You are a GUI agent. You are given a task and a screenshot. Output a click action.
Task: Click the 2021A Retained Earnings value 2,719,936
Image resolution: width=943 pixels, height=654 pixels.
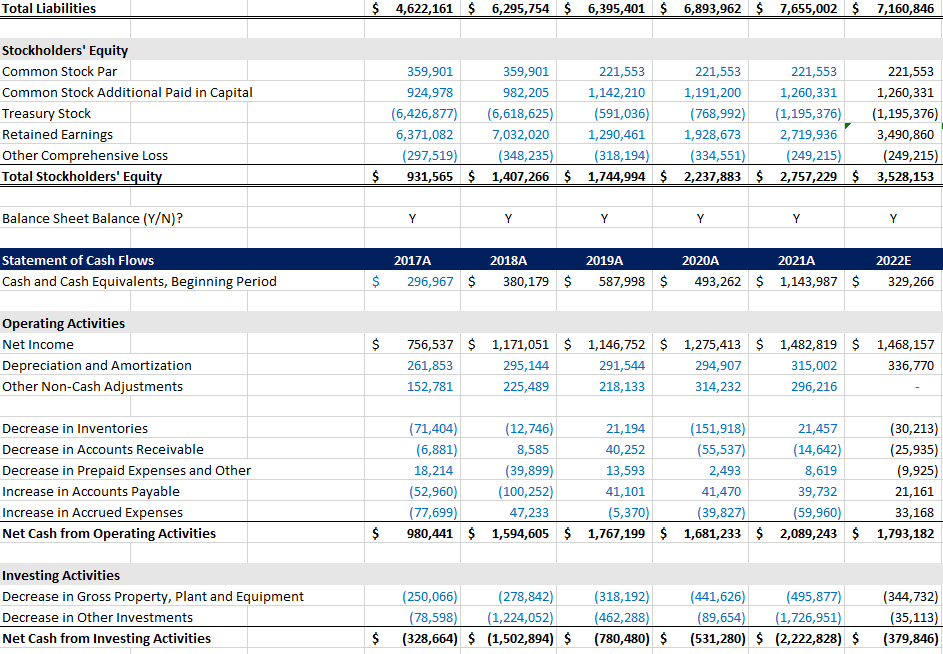point(808,135)
